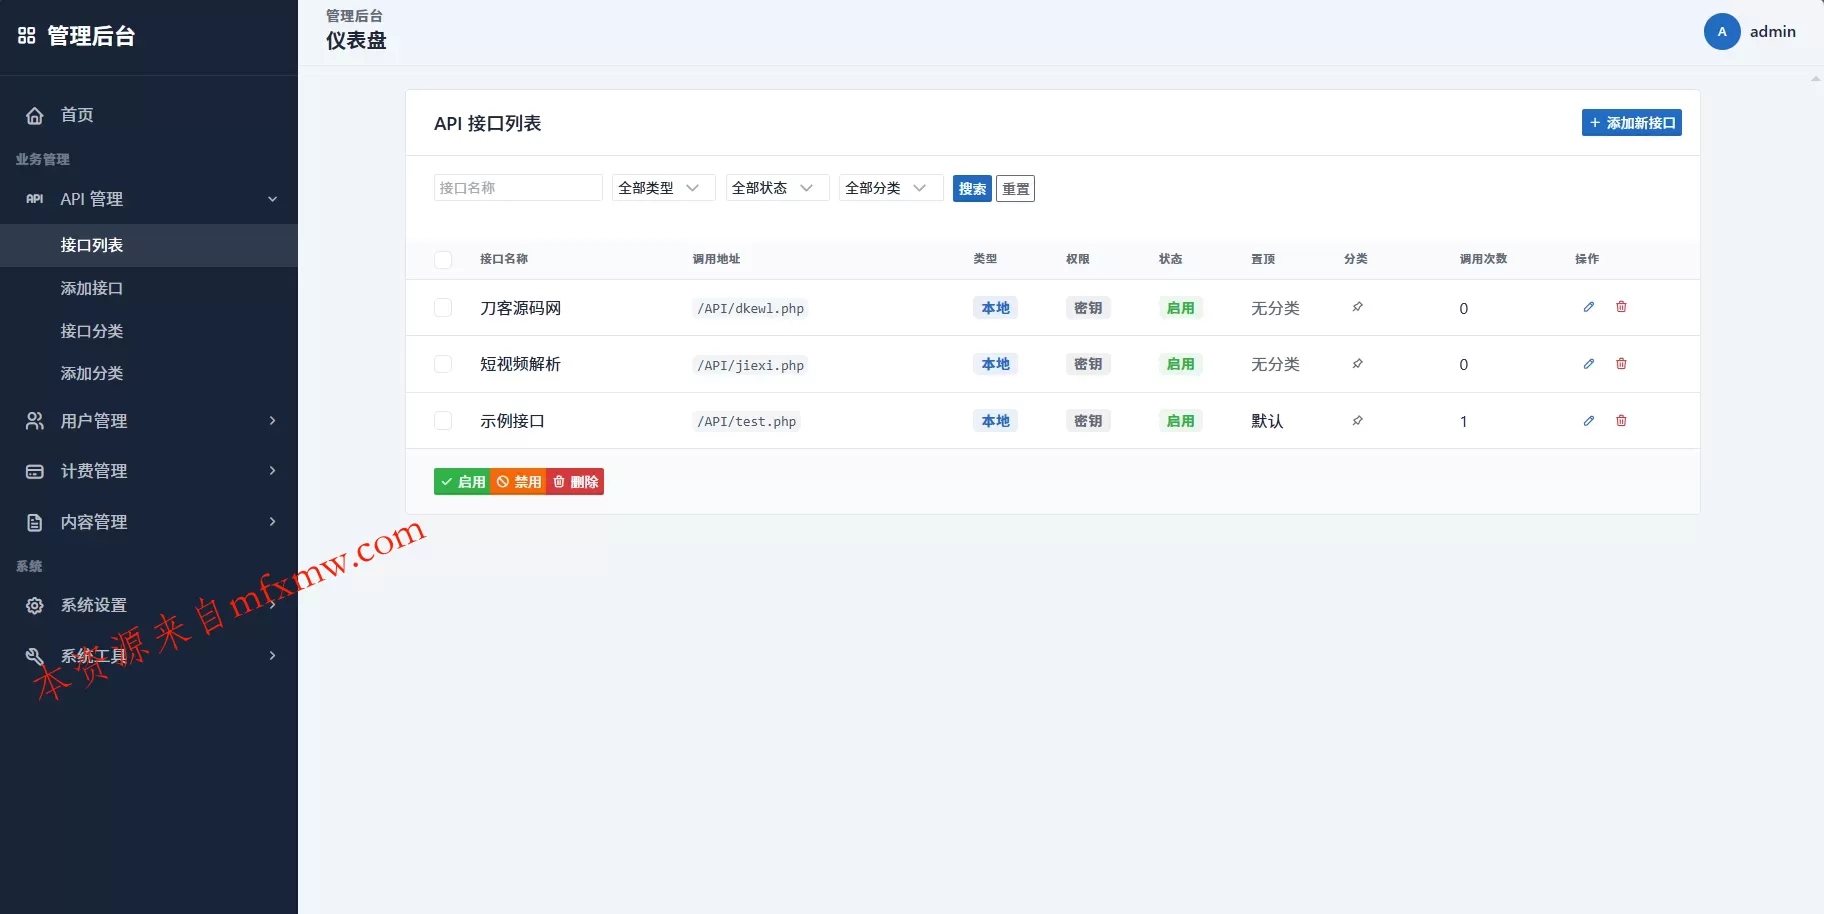Delete the 示例接口 interface row
The width and height of the screenshot is (1824, 914).
(x=1621, y=421)
